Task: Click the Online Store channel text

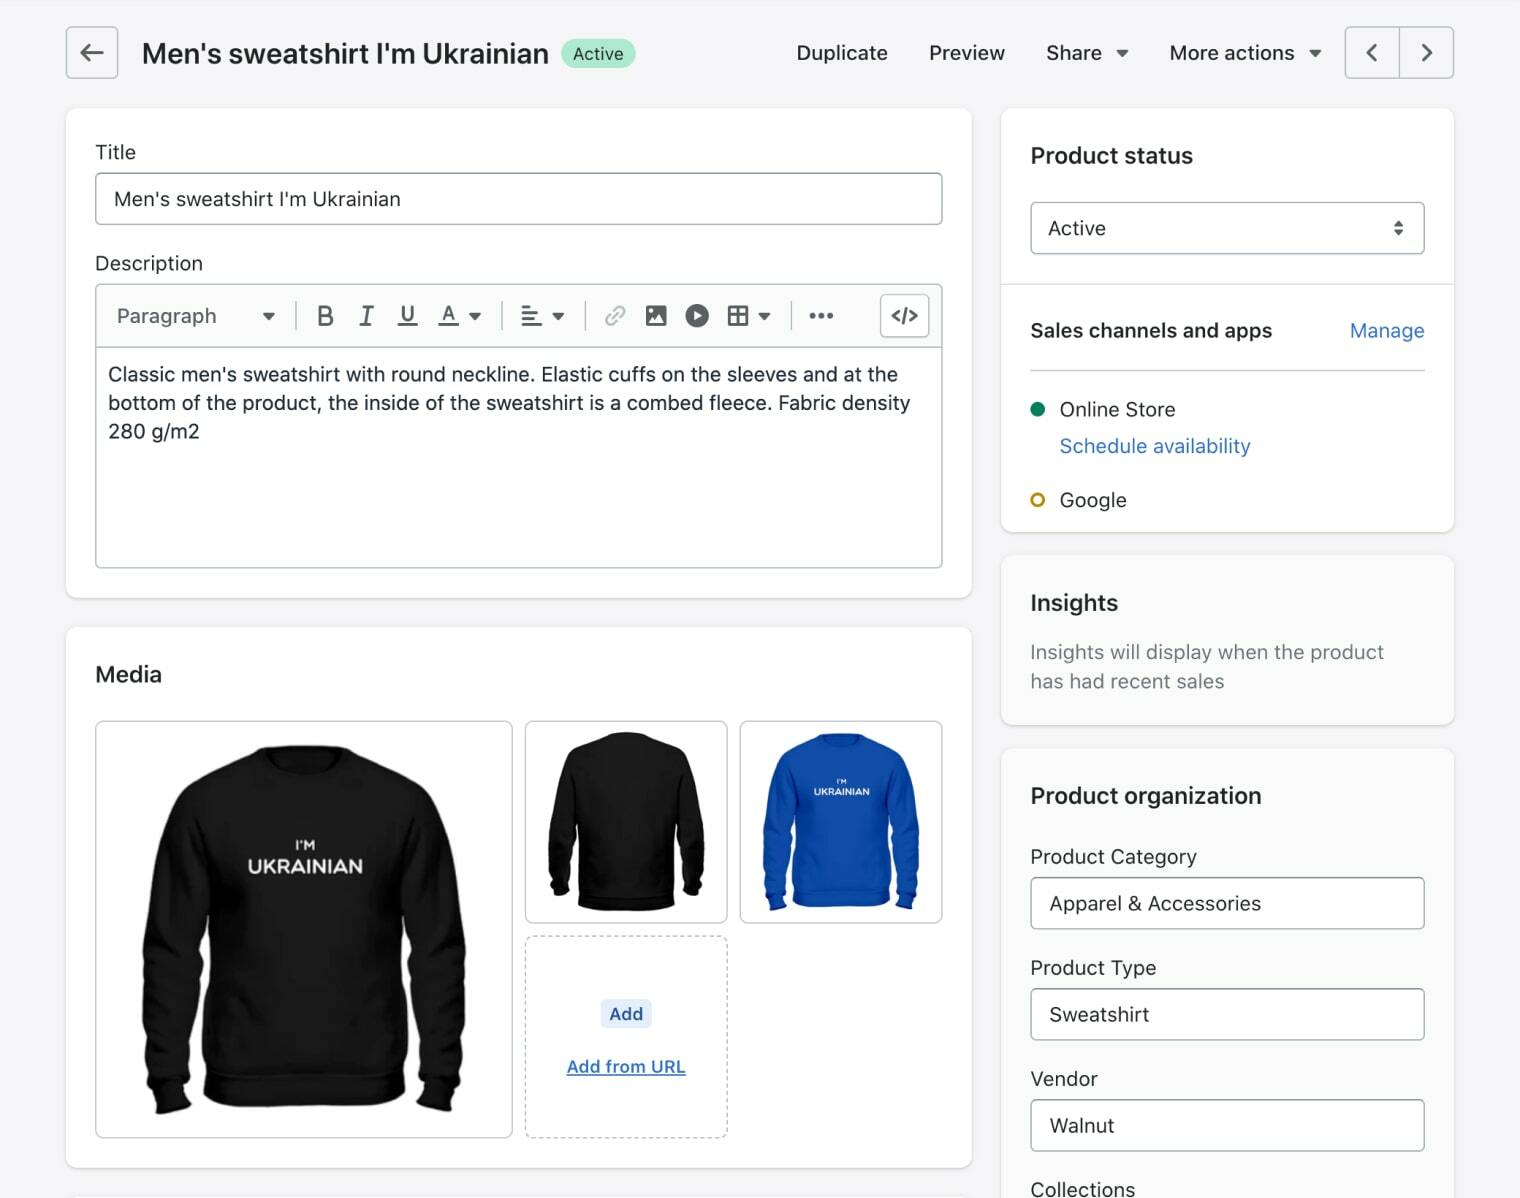Action: click(1117, 410)
